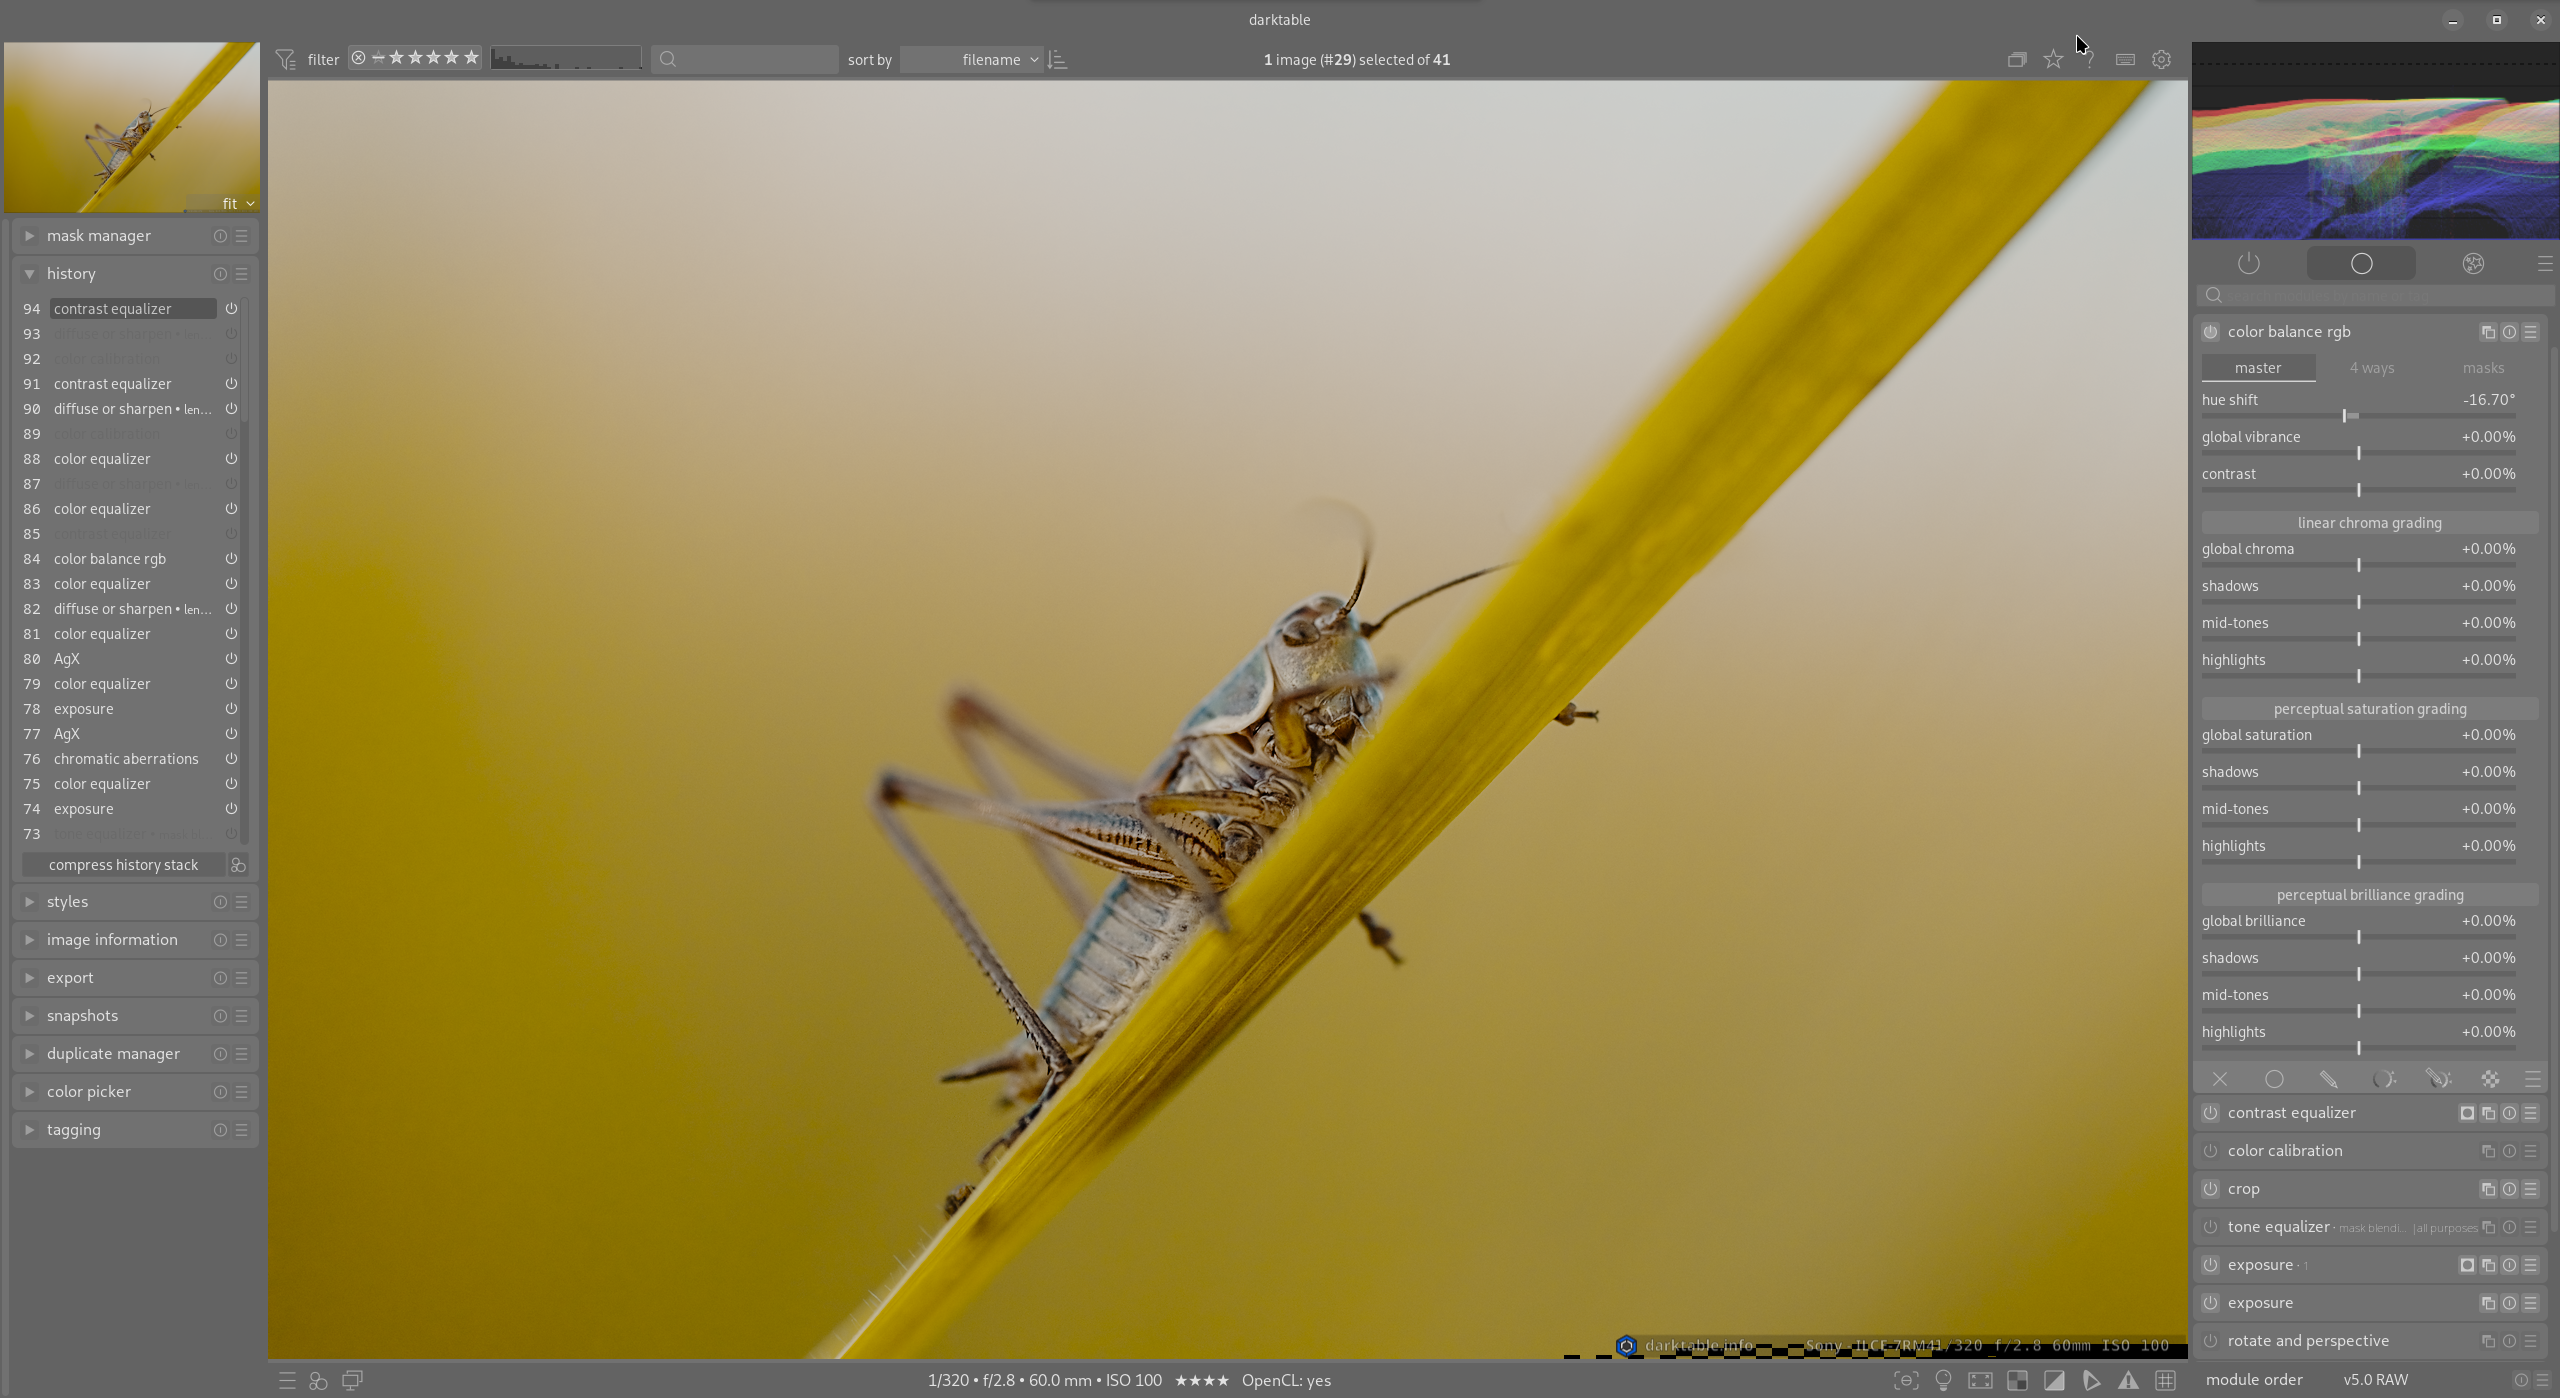Open the masks tab in color balance
Screen dimensions: 2560x1398
[x=2483, y=368]
